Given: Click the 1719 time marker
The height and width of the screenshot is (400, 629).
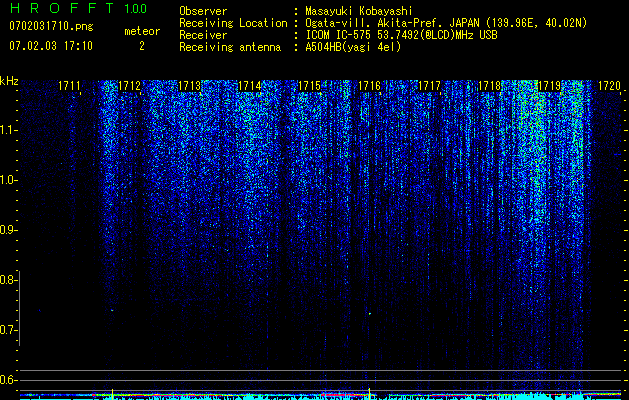Looking at the screenshot, I should 549,86.
